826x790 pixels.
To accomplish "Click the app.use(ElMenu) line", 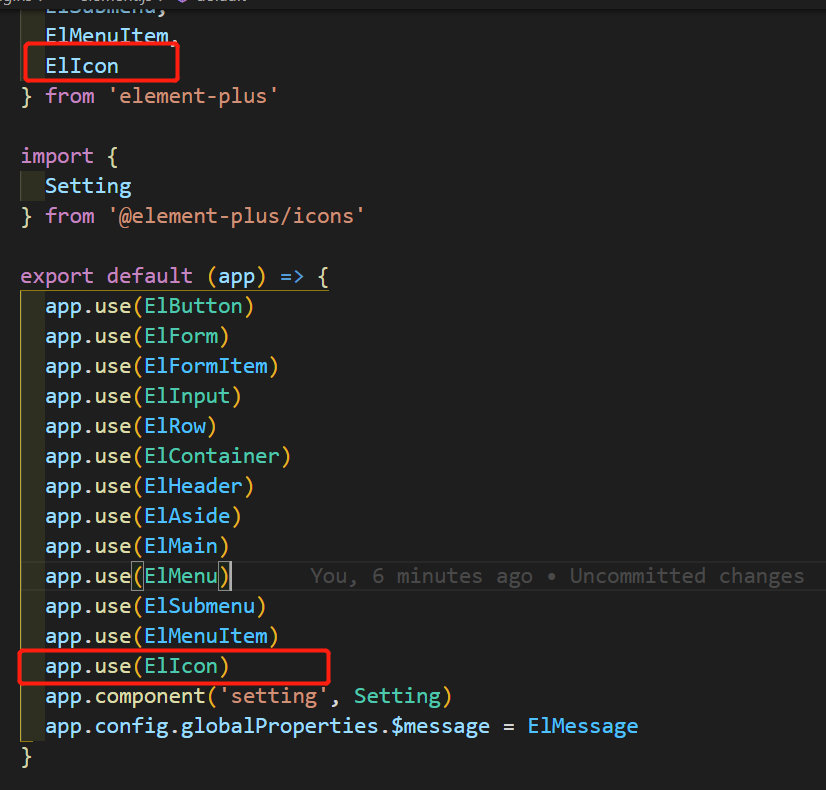I will click(x=138, y=576).
